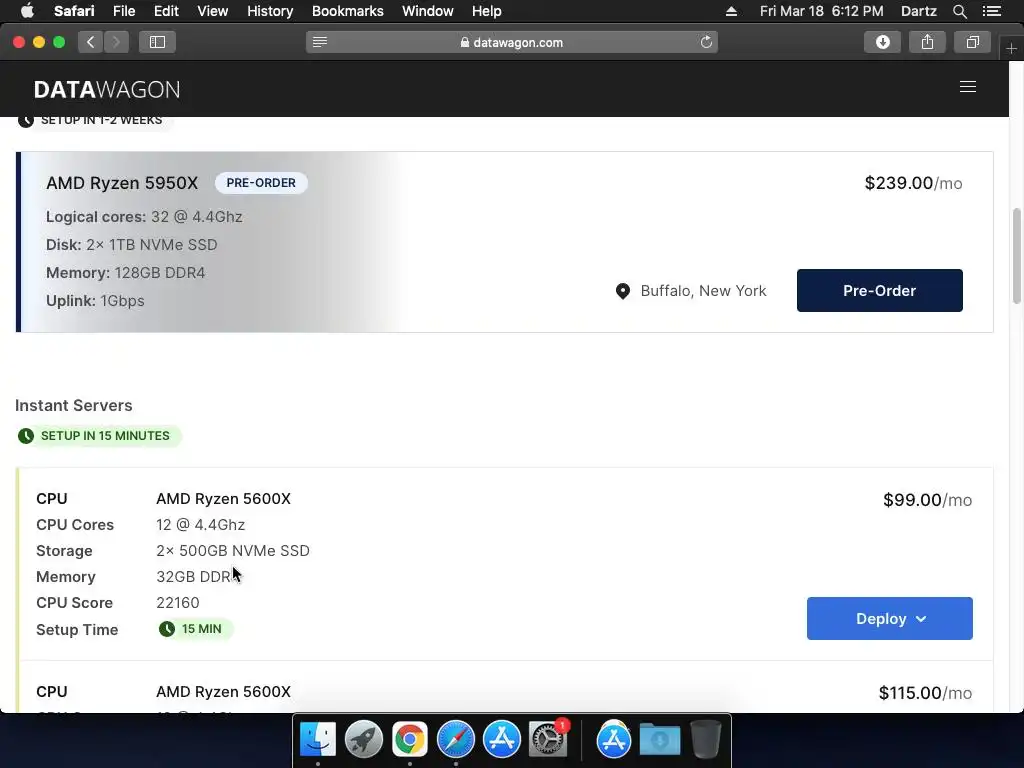Open the Share button in Safari toolbar
The height and width of the screenshot is (768, 1024).
point(927,42)
